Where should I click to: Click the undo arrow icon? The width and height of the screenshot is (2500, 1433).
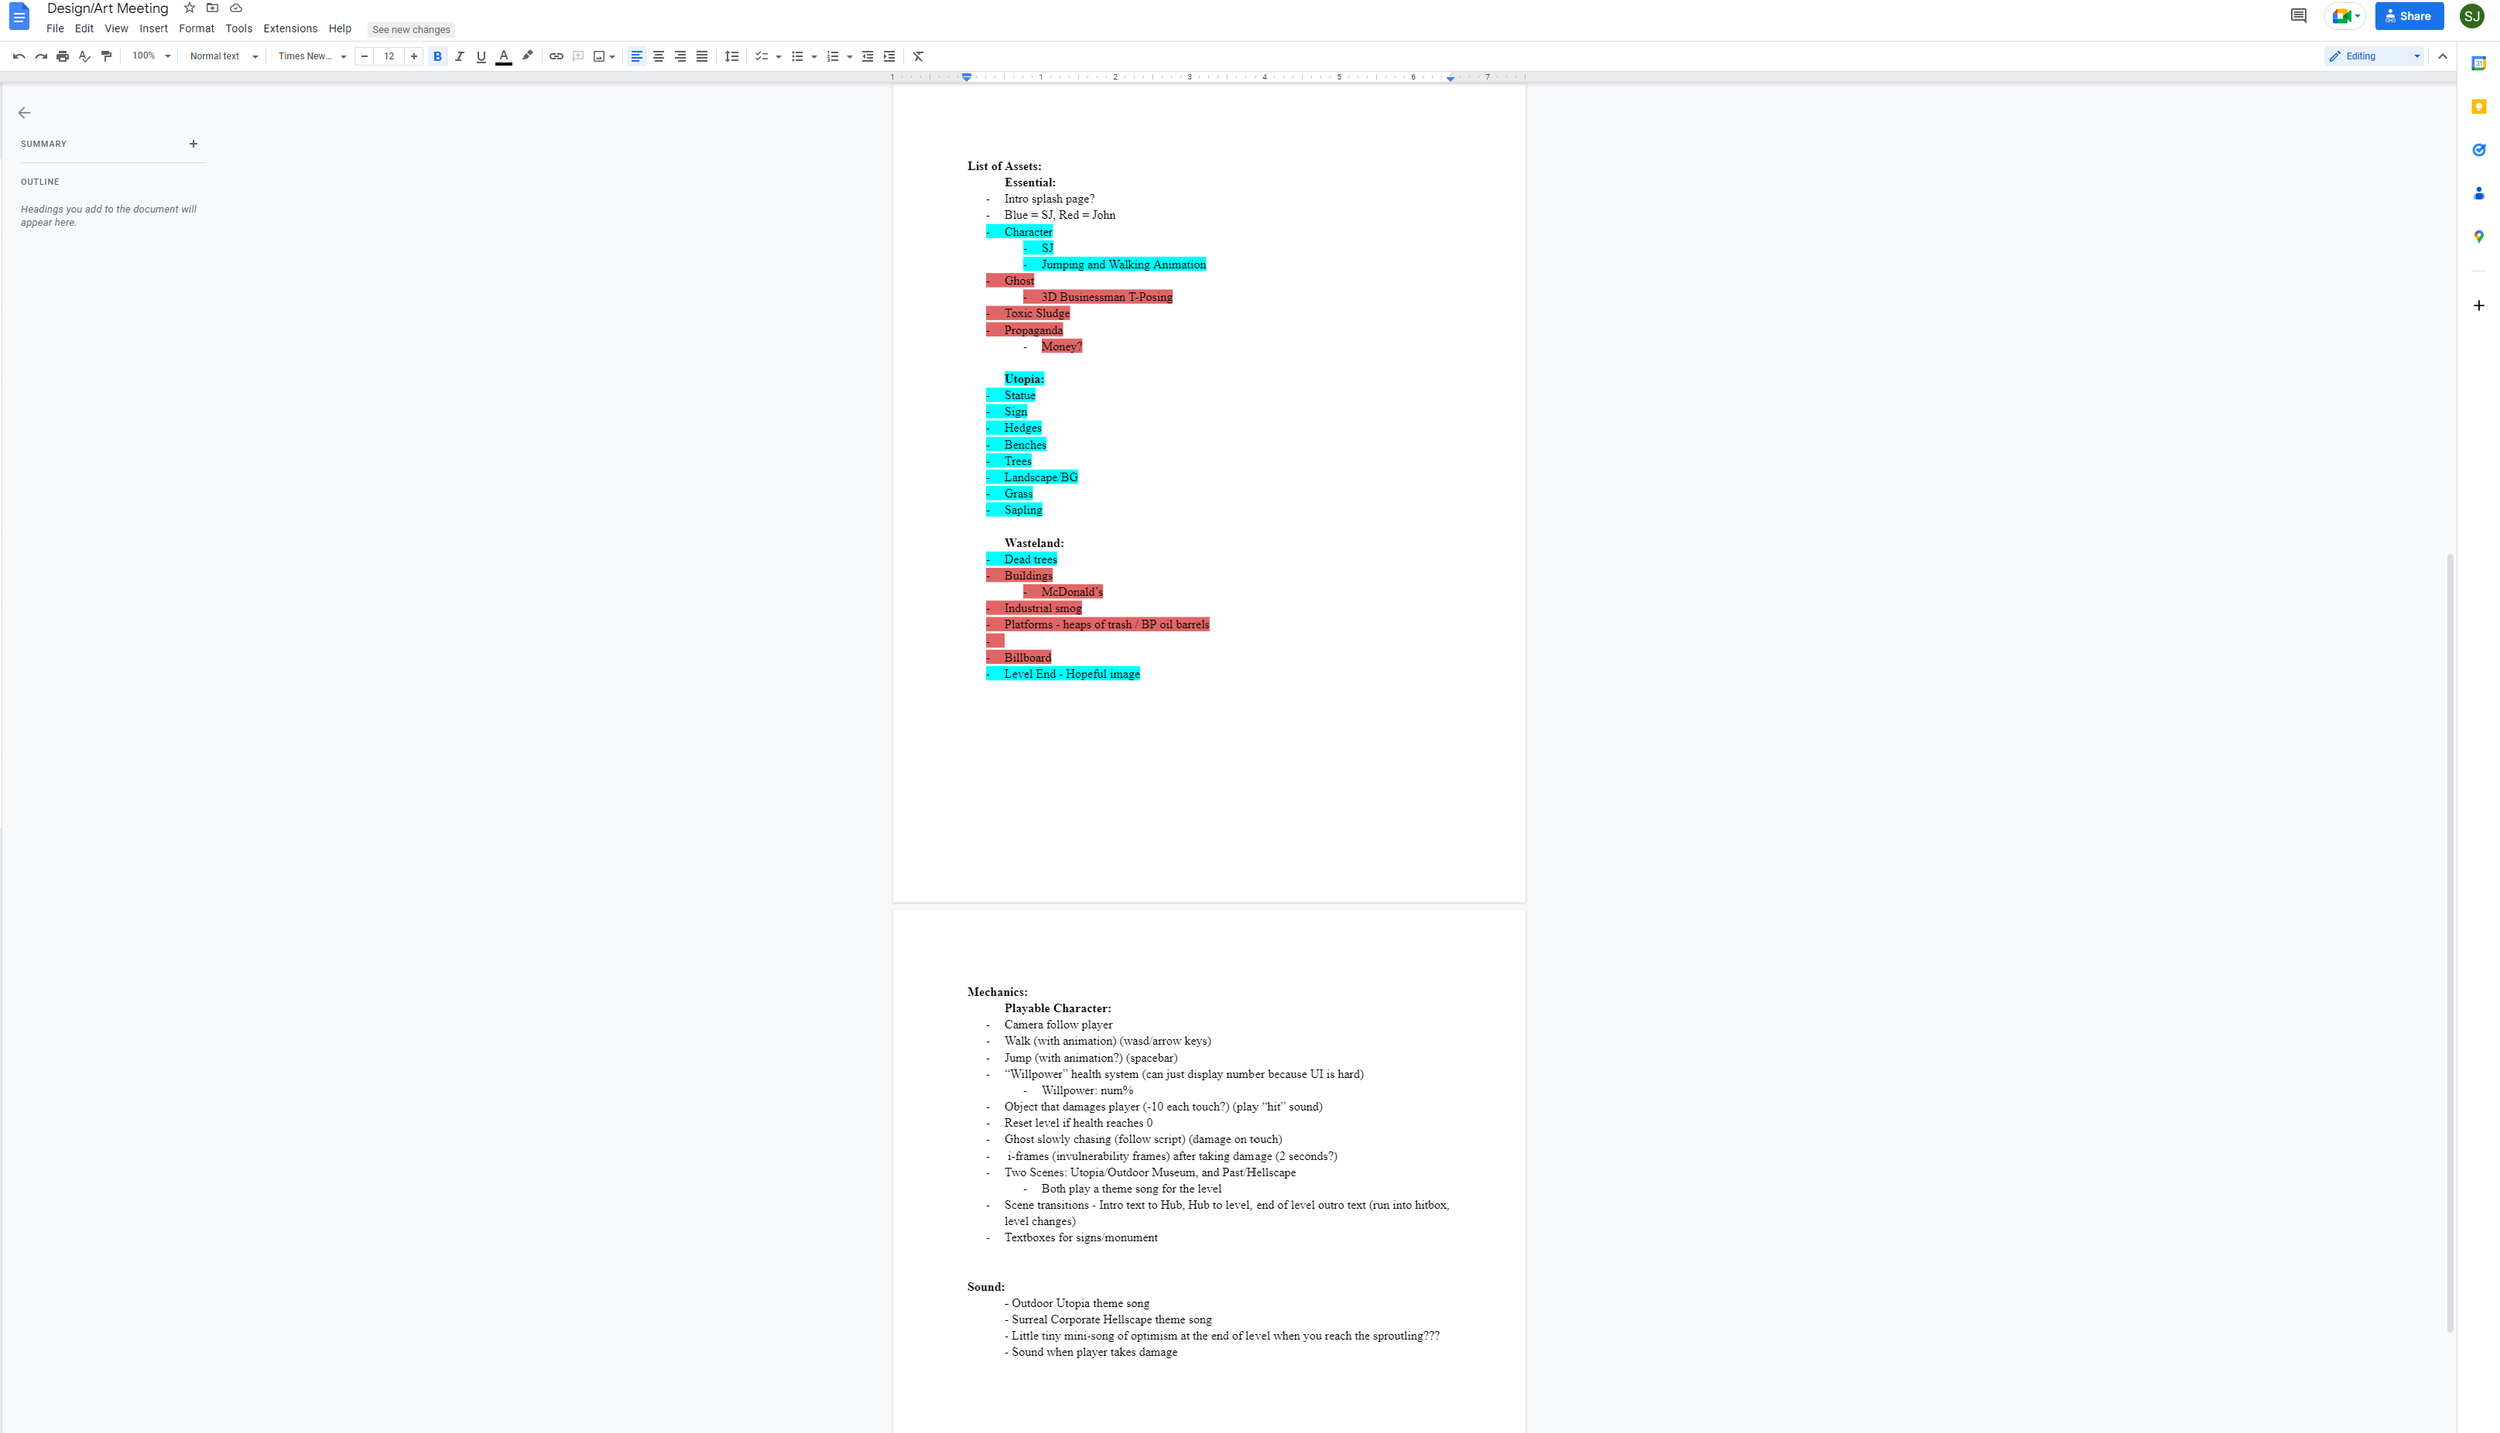(x=18, y=56)
